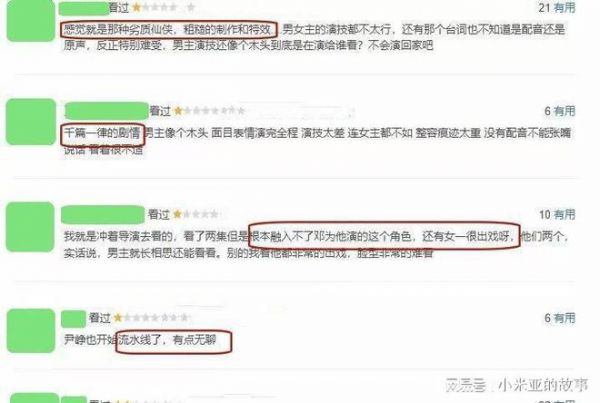
Task: Open username of third reviewer
Action: coord(103,214)
